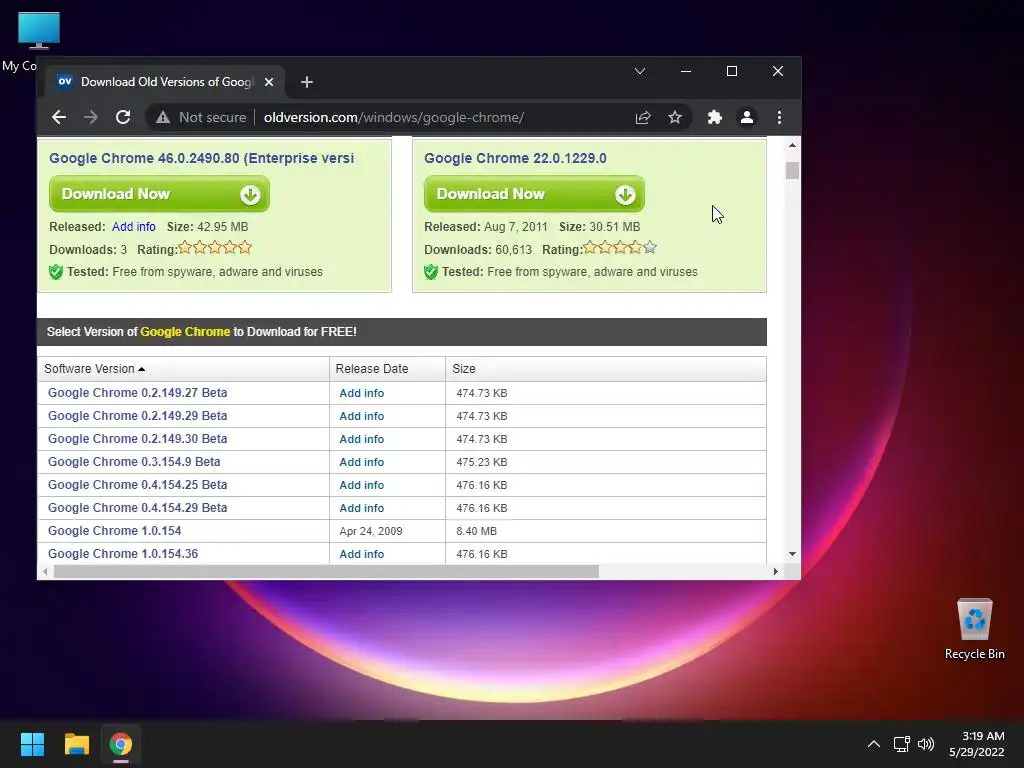
Task: Click the vertical scrollbar up arrow
Action: (792, 146)
